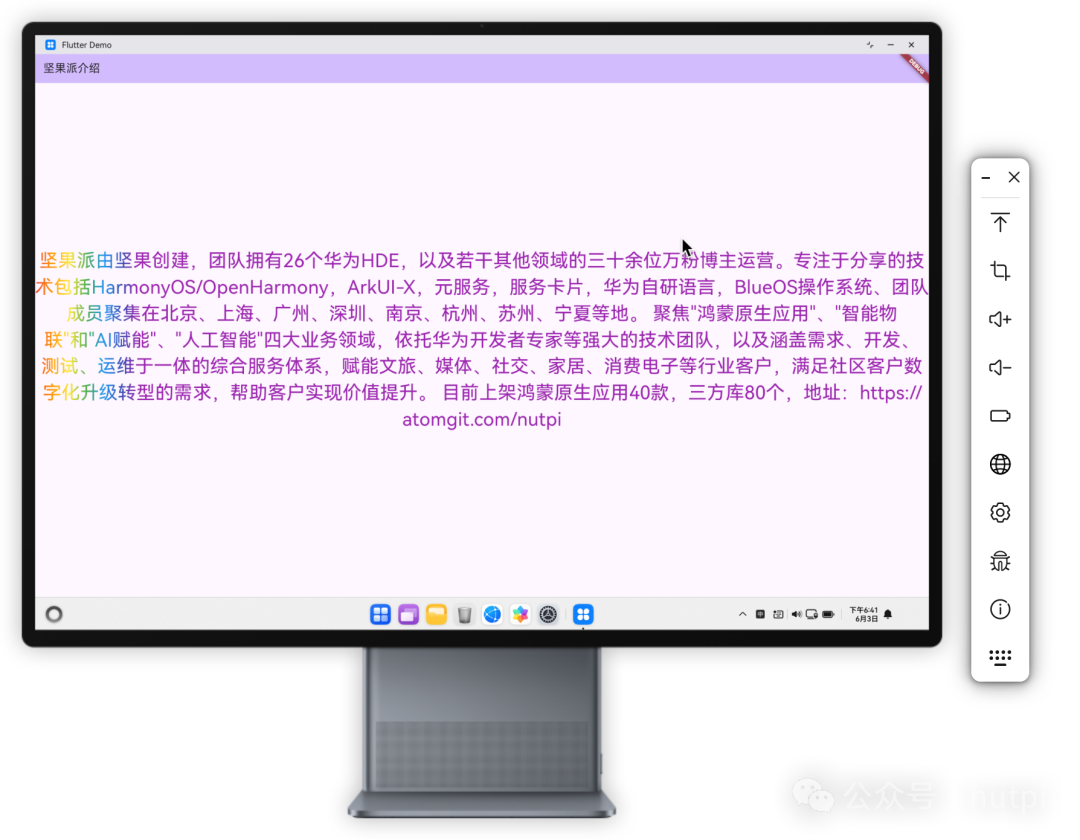The image size is (1080, 840).
Task: Open the settings app in dock
Action: click(548, 614)
